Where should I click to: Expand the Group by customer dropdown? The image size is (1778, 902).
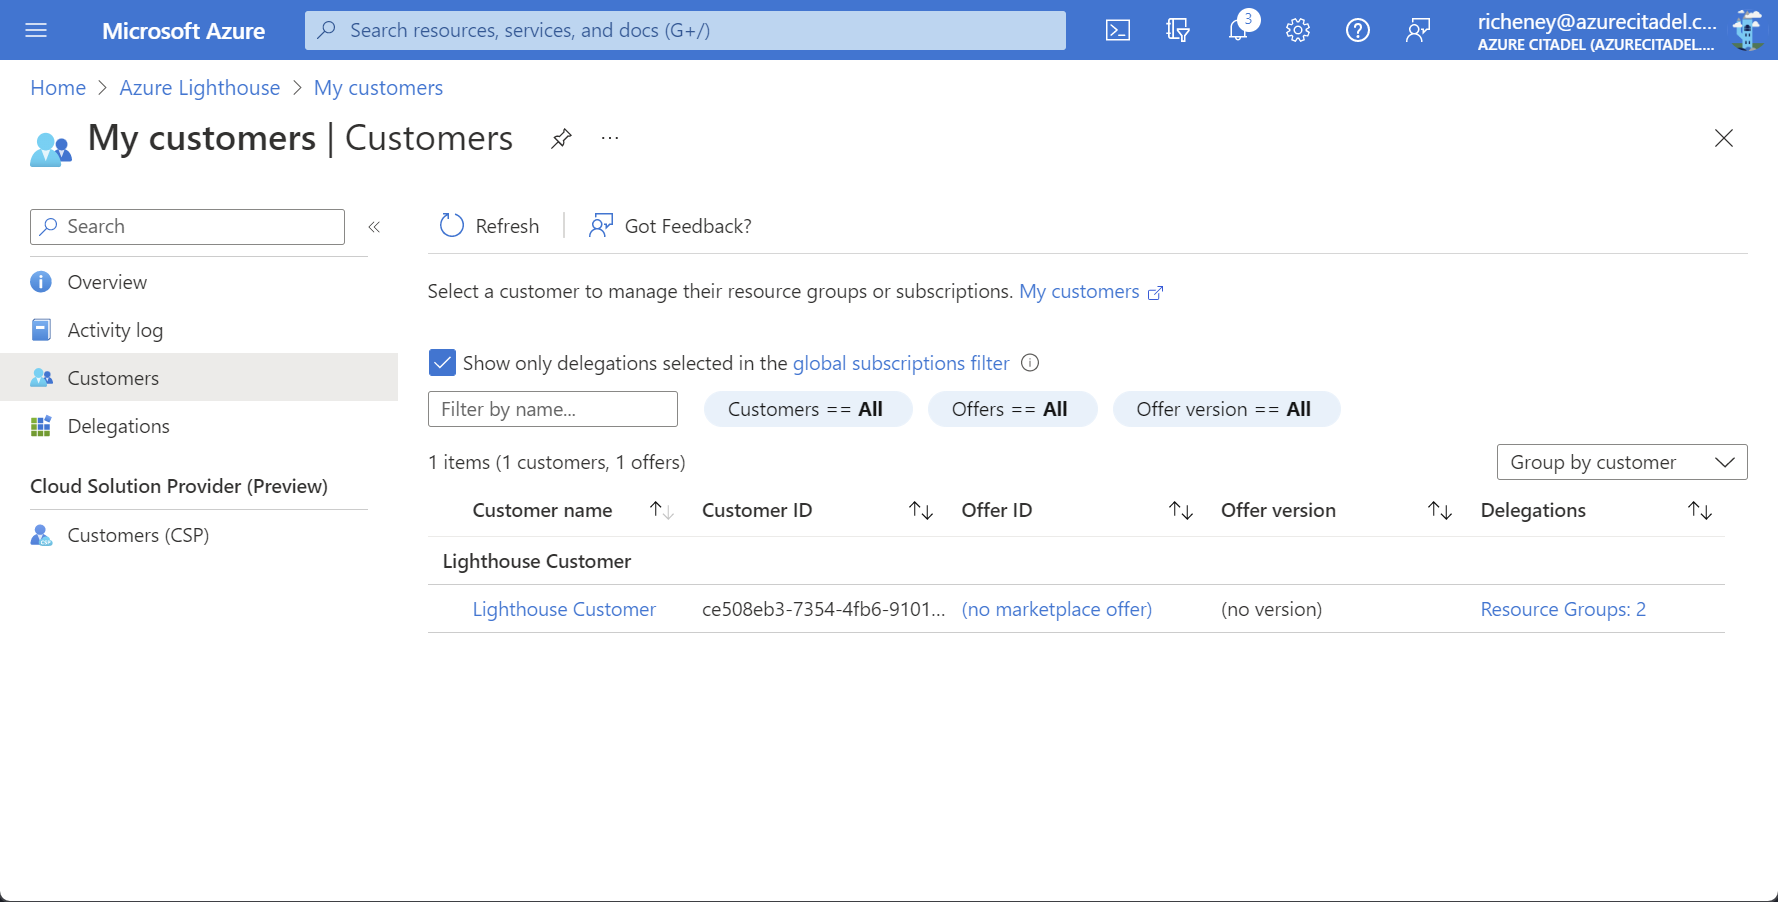(x=1621, y=462)
